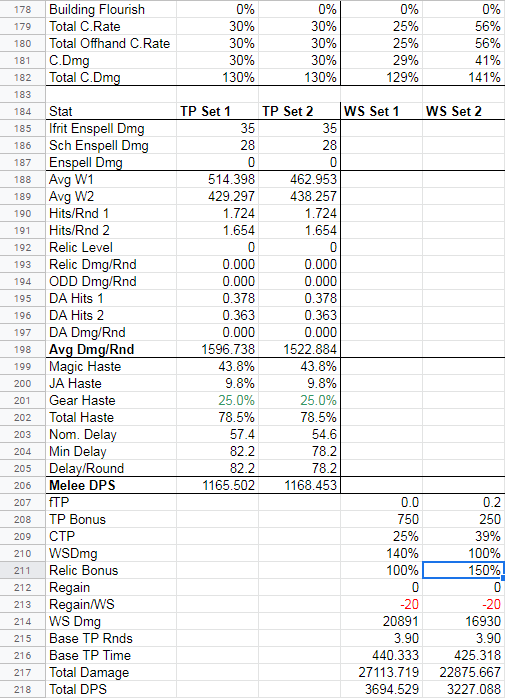Screen dimensions: 505x698
Task: Click the 'Total Haste' label cell
Action: 111,417
